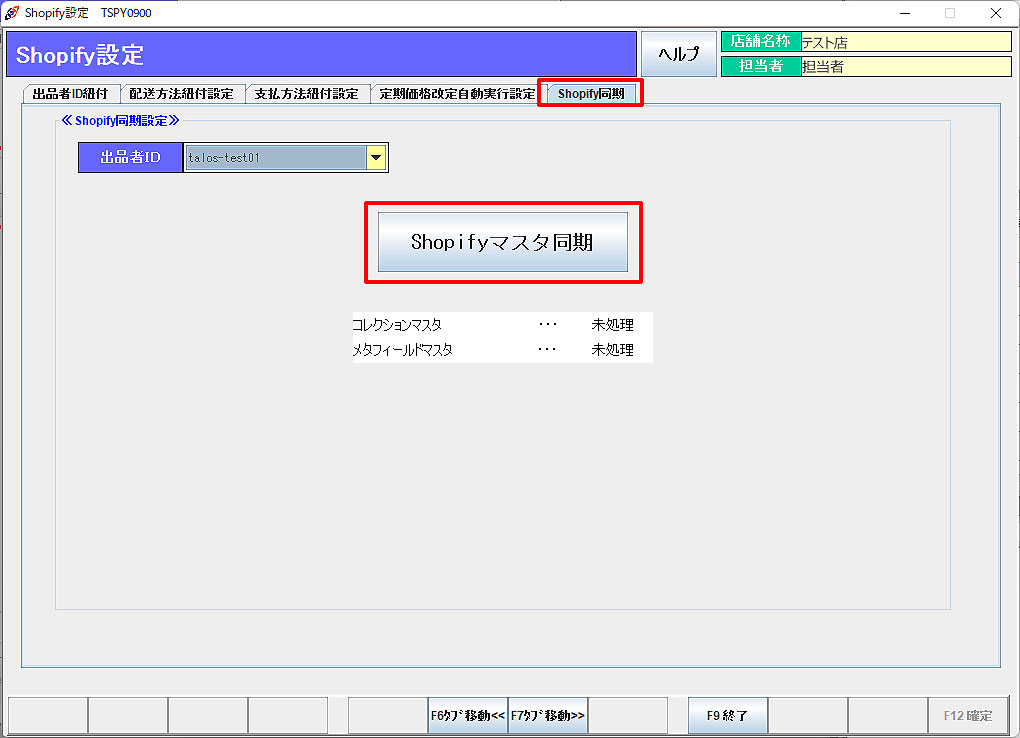Go to the 定期価格改定自動実行設定 tab

(x=457, y=94)
